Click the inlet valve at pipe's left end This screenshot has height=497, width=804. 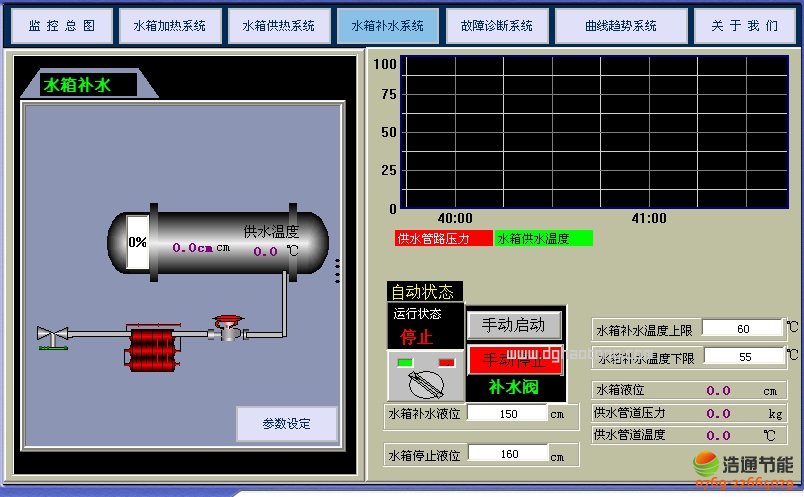[x=49, y=336]
